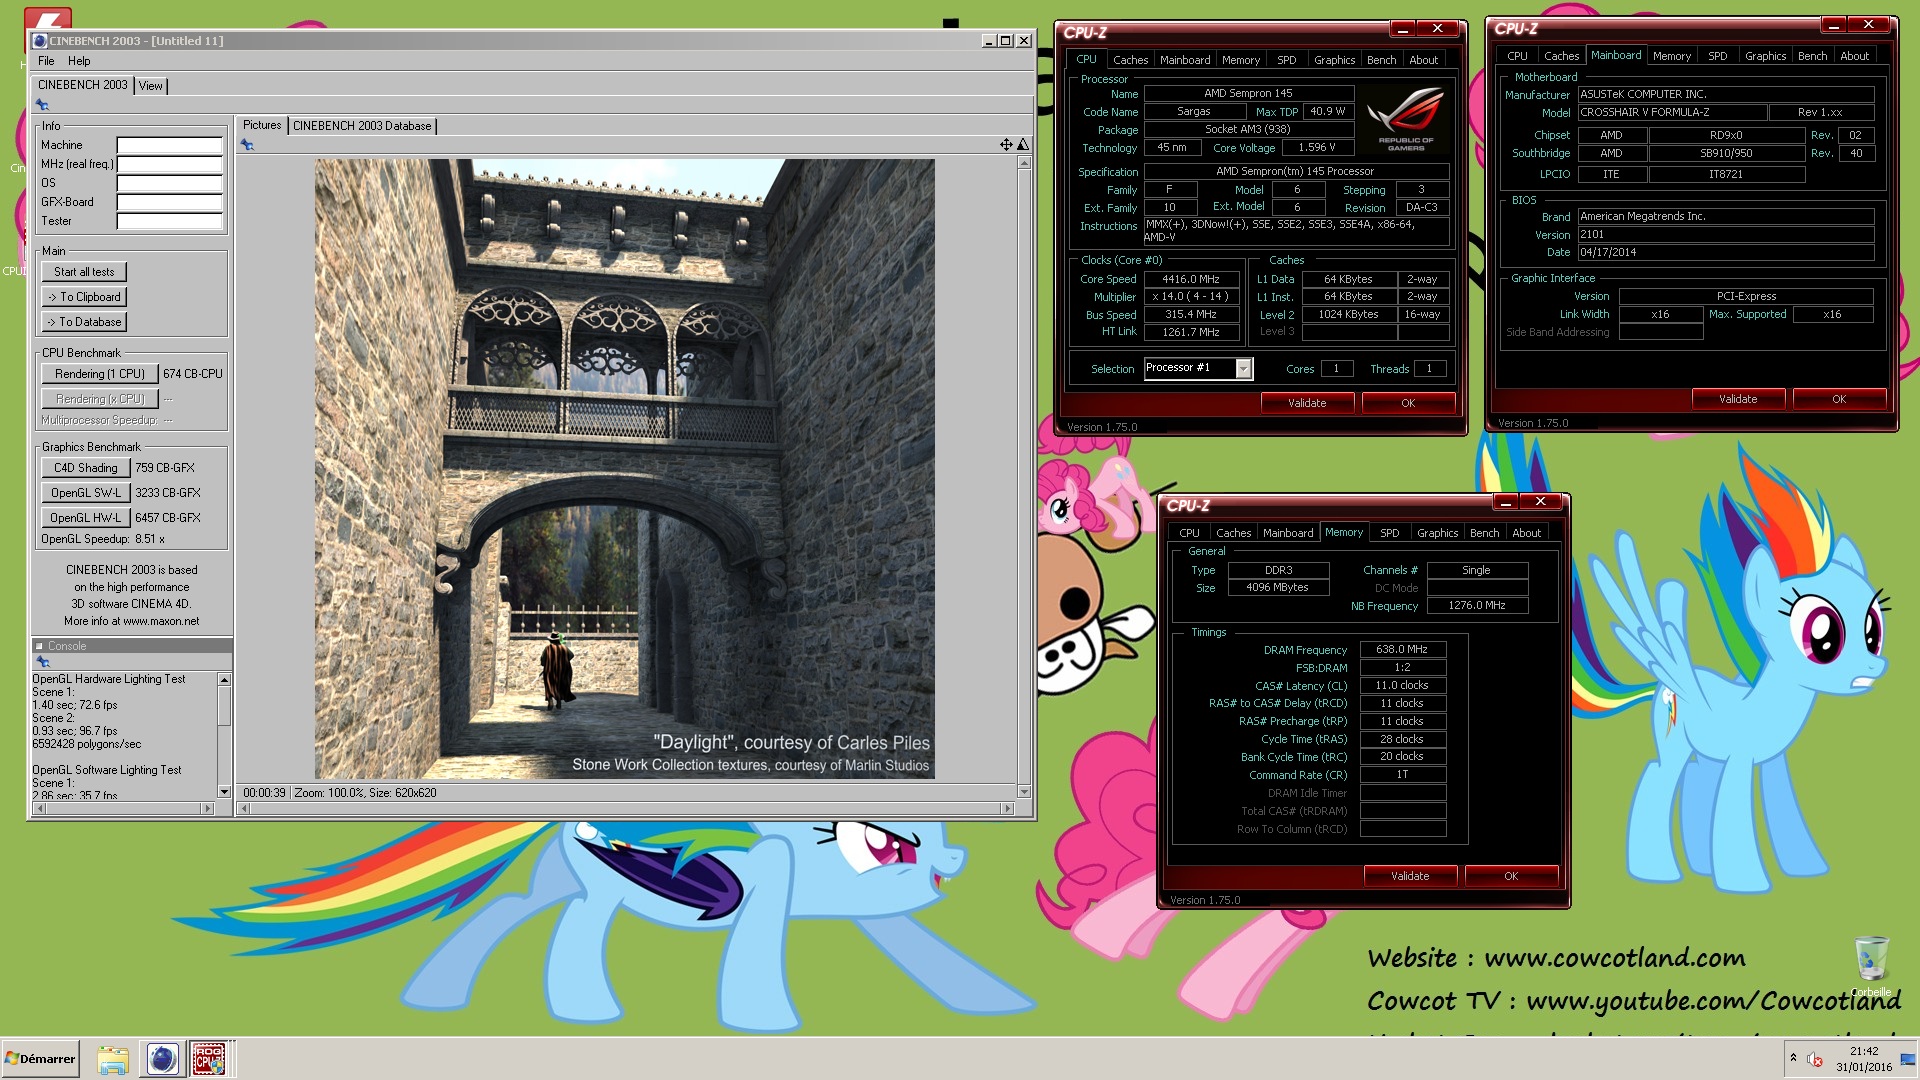Open Caches tab in CPU window
Image resolution: width=1920 pixels, height=1080 pixels.
point(1130,60)
